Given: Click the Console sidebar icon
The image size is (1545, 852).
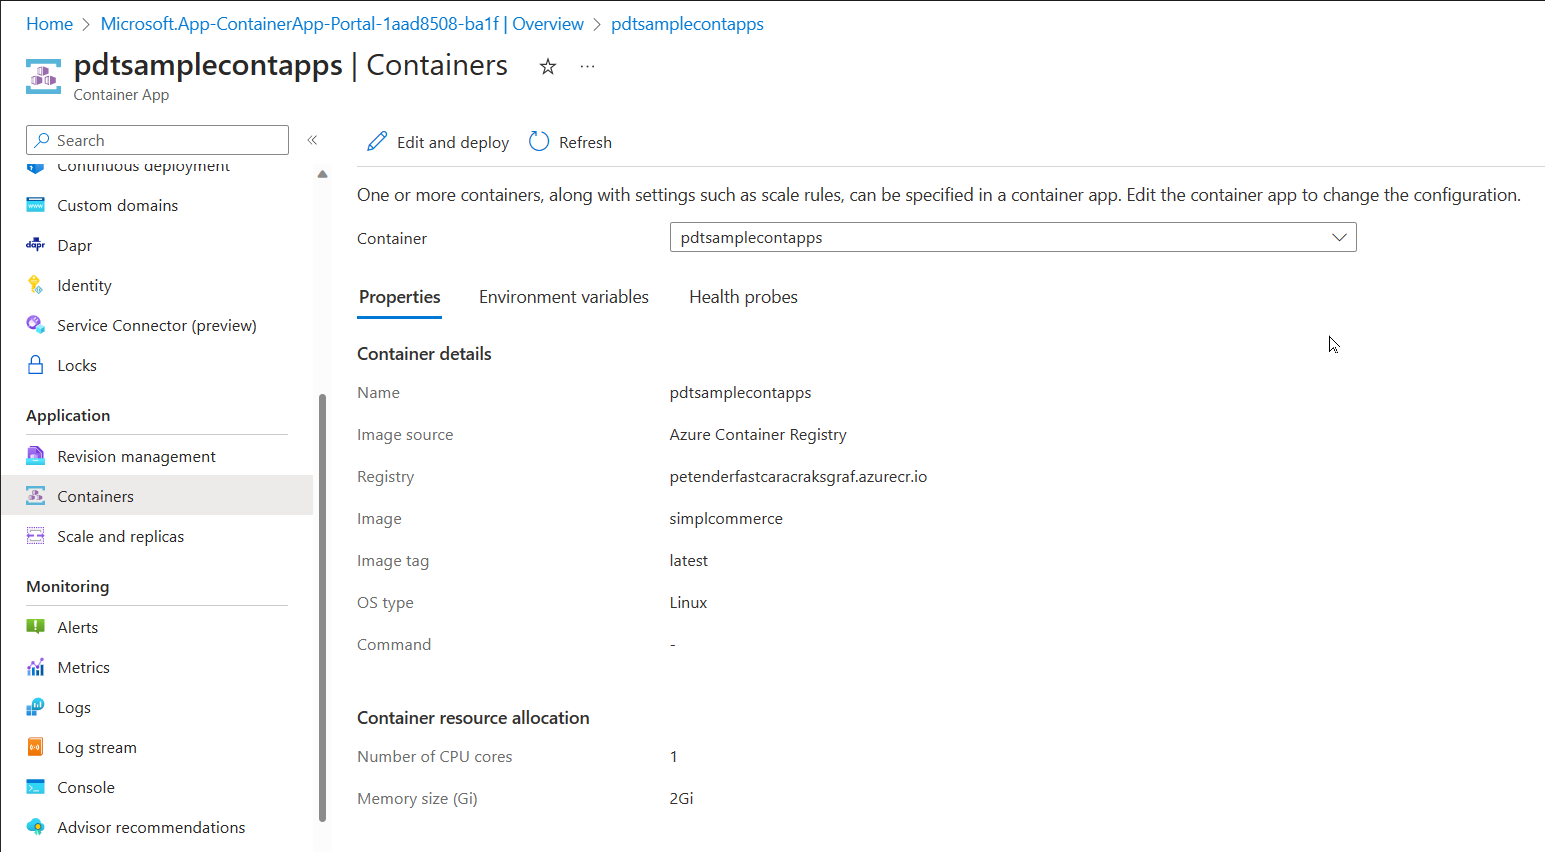Looking at the screenshot, I should coord(35,786).
